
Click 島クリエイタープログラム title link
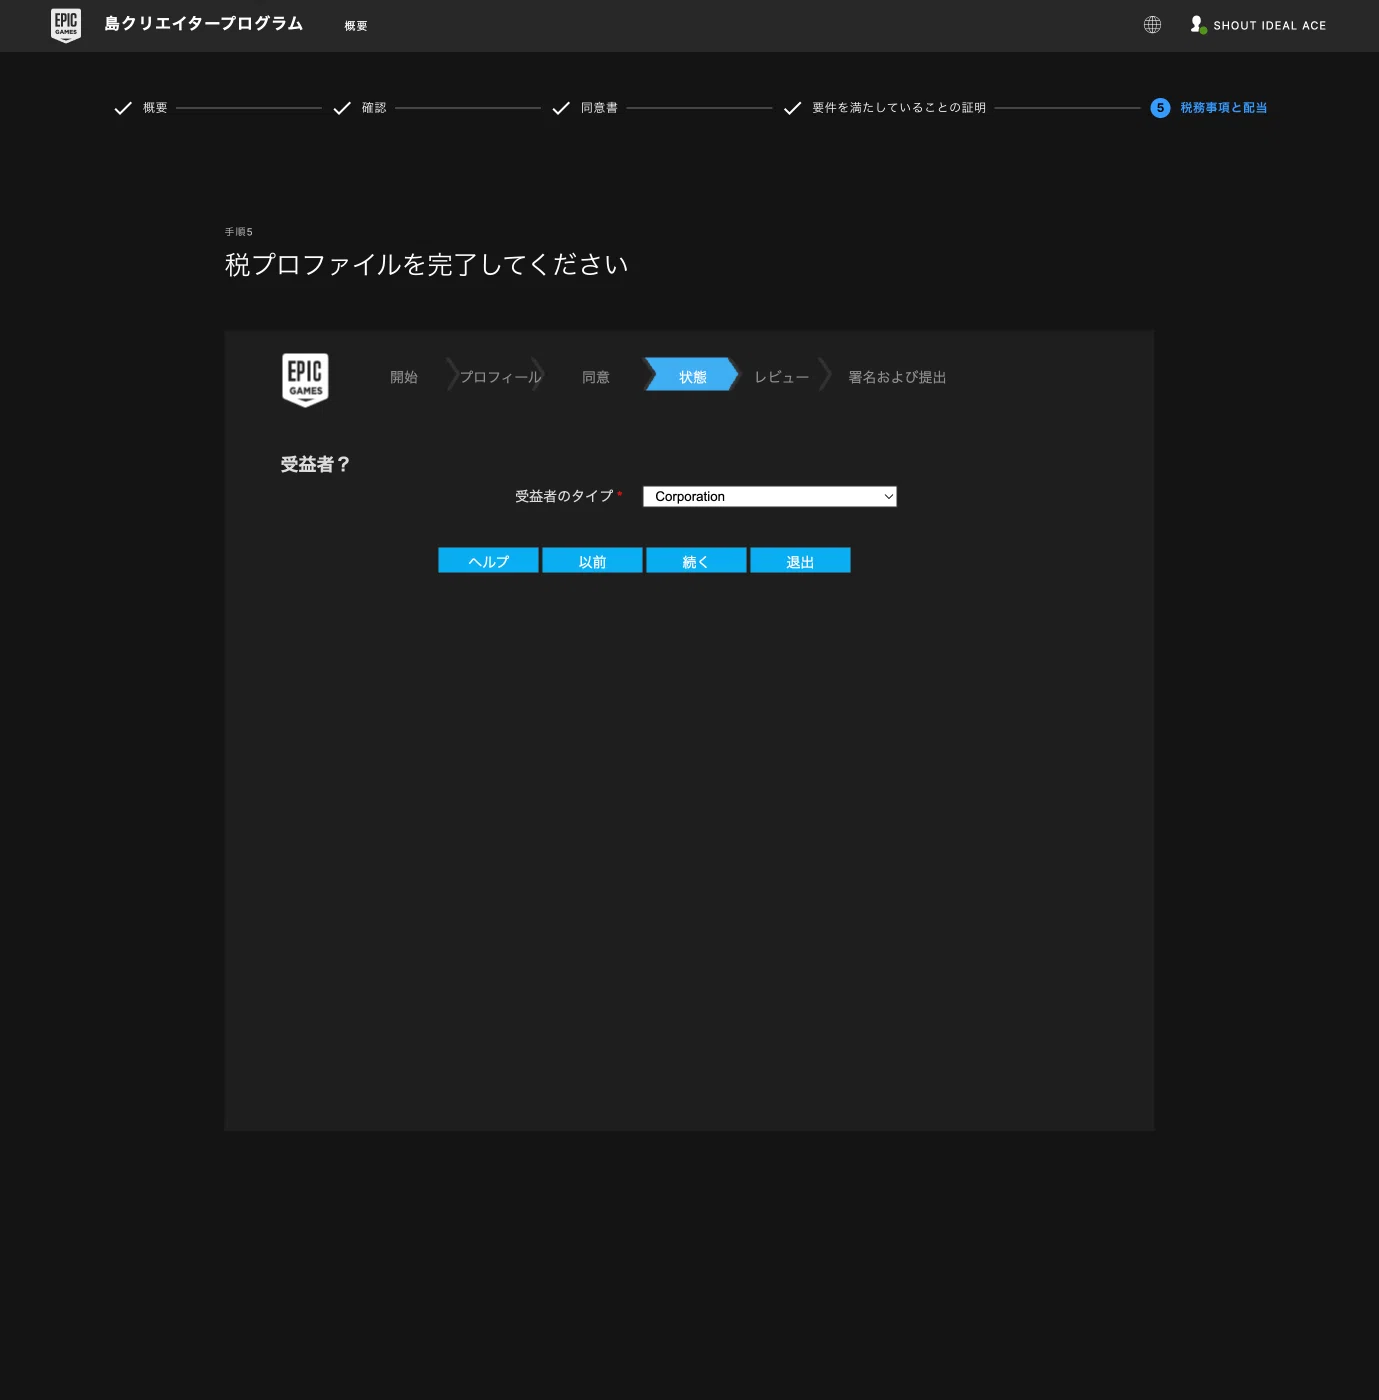204,23
